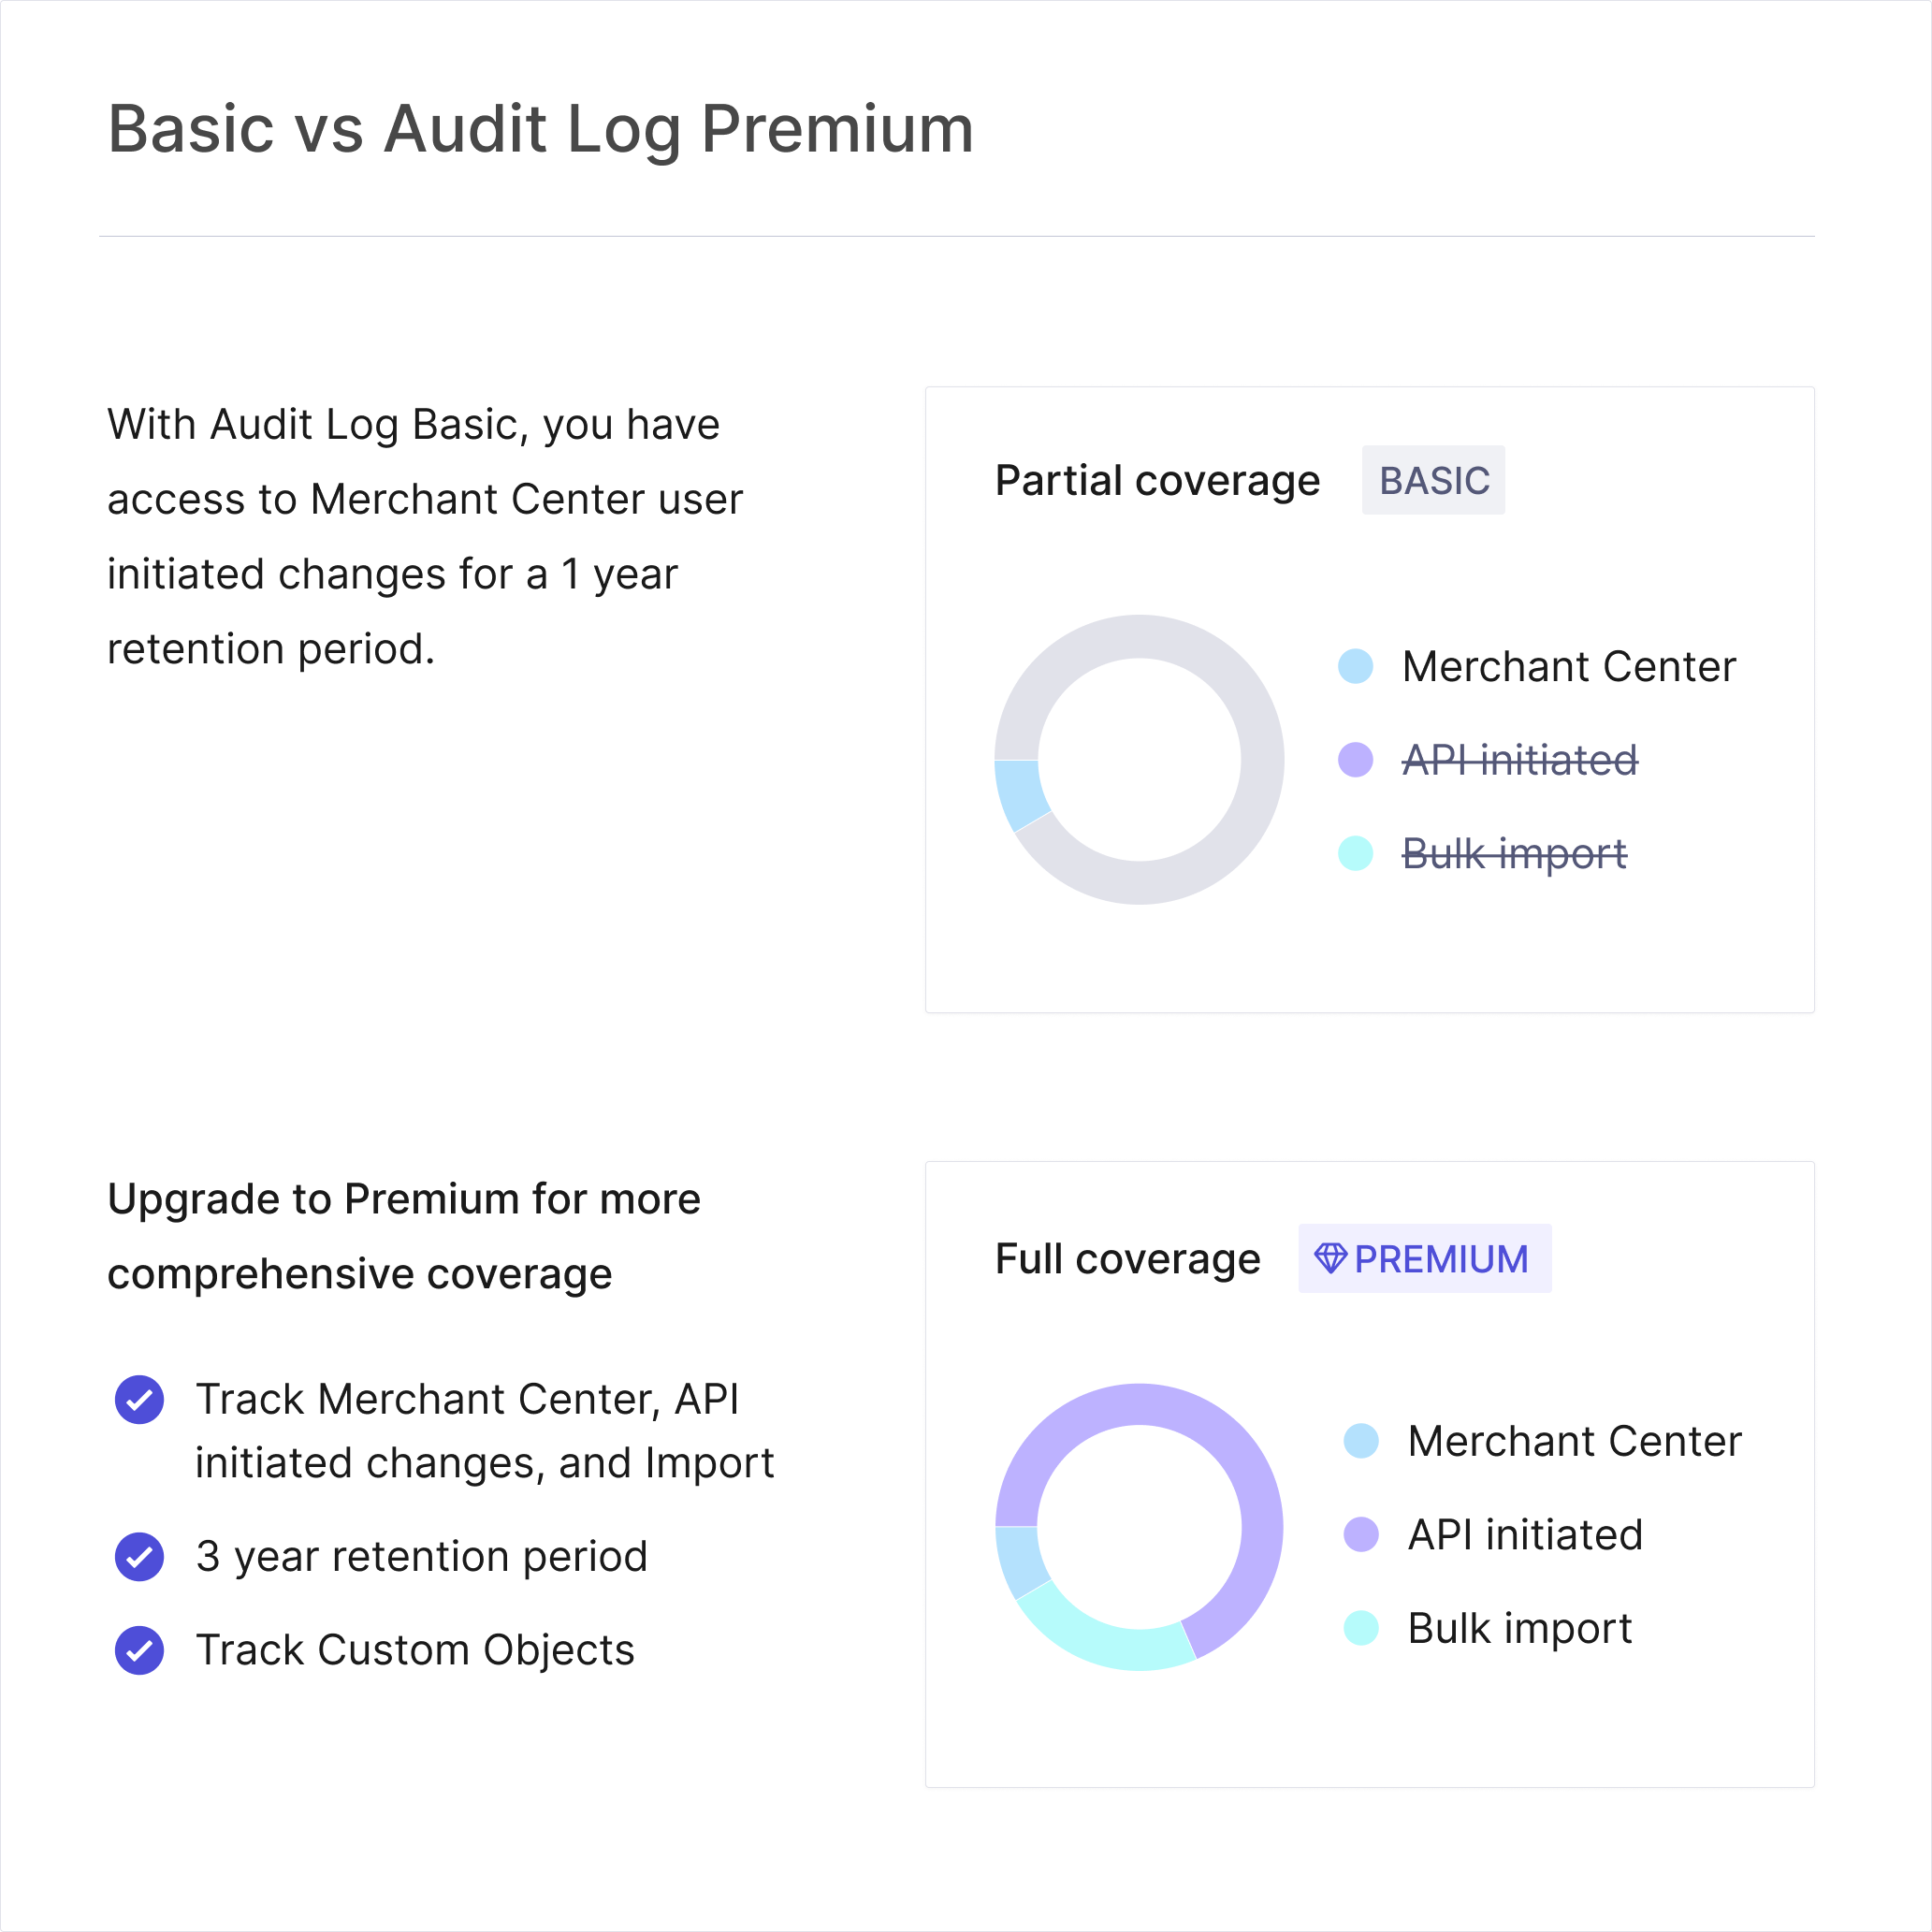This screenshot has height=1932, width=1932.
Task: Click the checkmark icon beside Track Custom Objects
Action: (x=140, y=1650)
